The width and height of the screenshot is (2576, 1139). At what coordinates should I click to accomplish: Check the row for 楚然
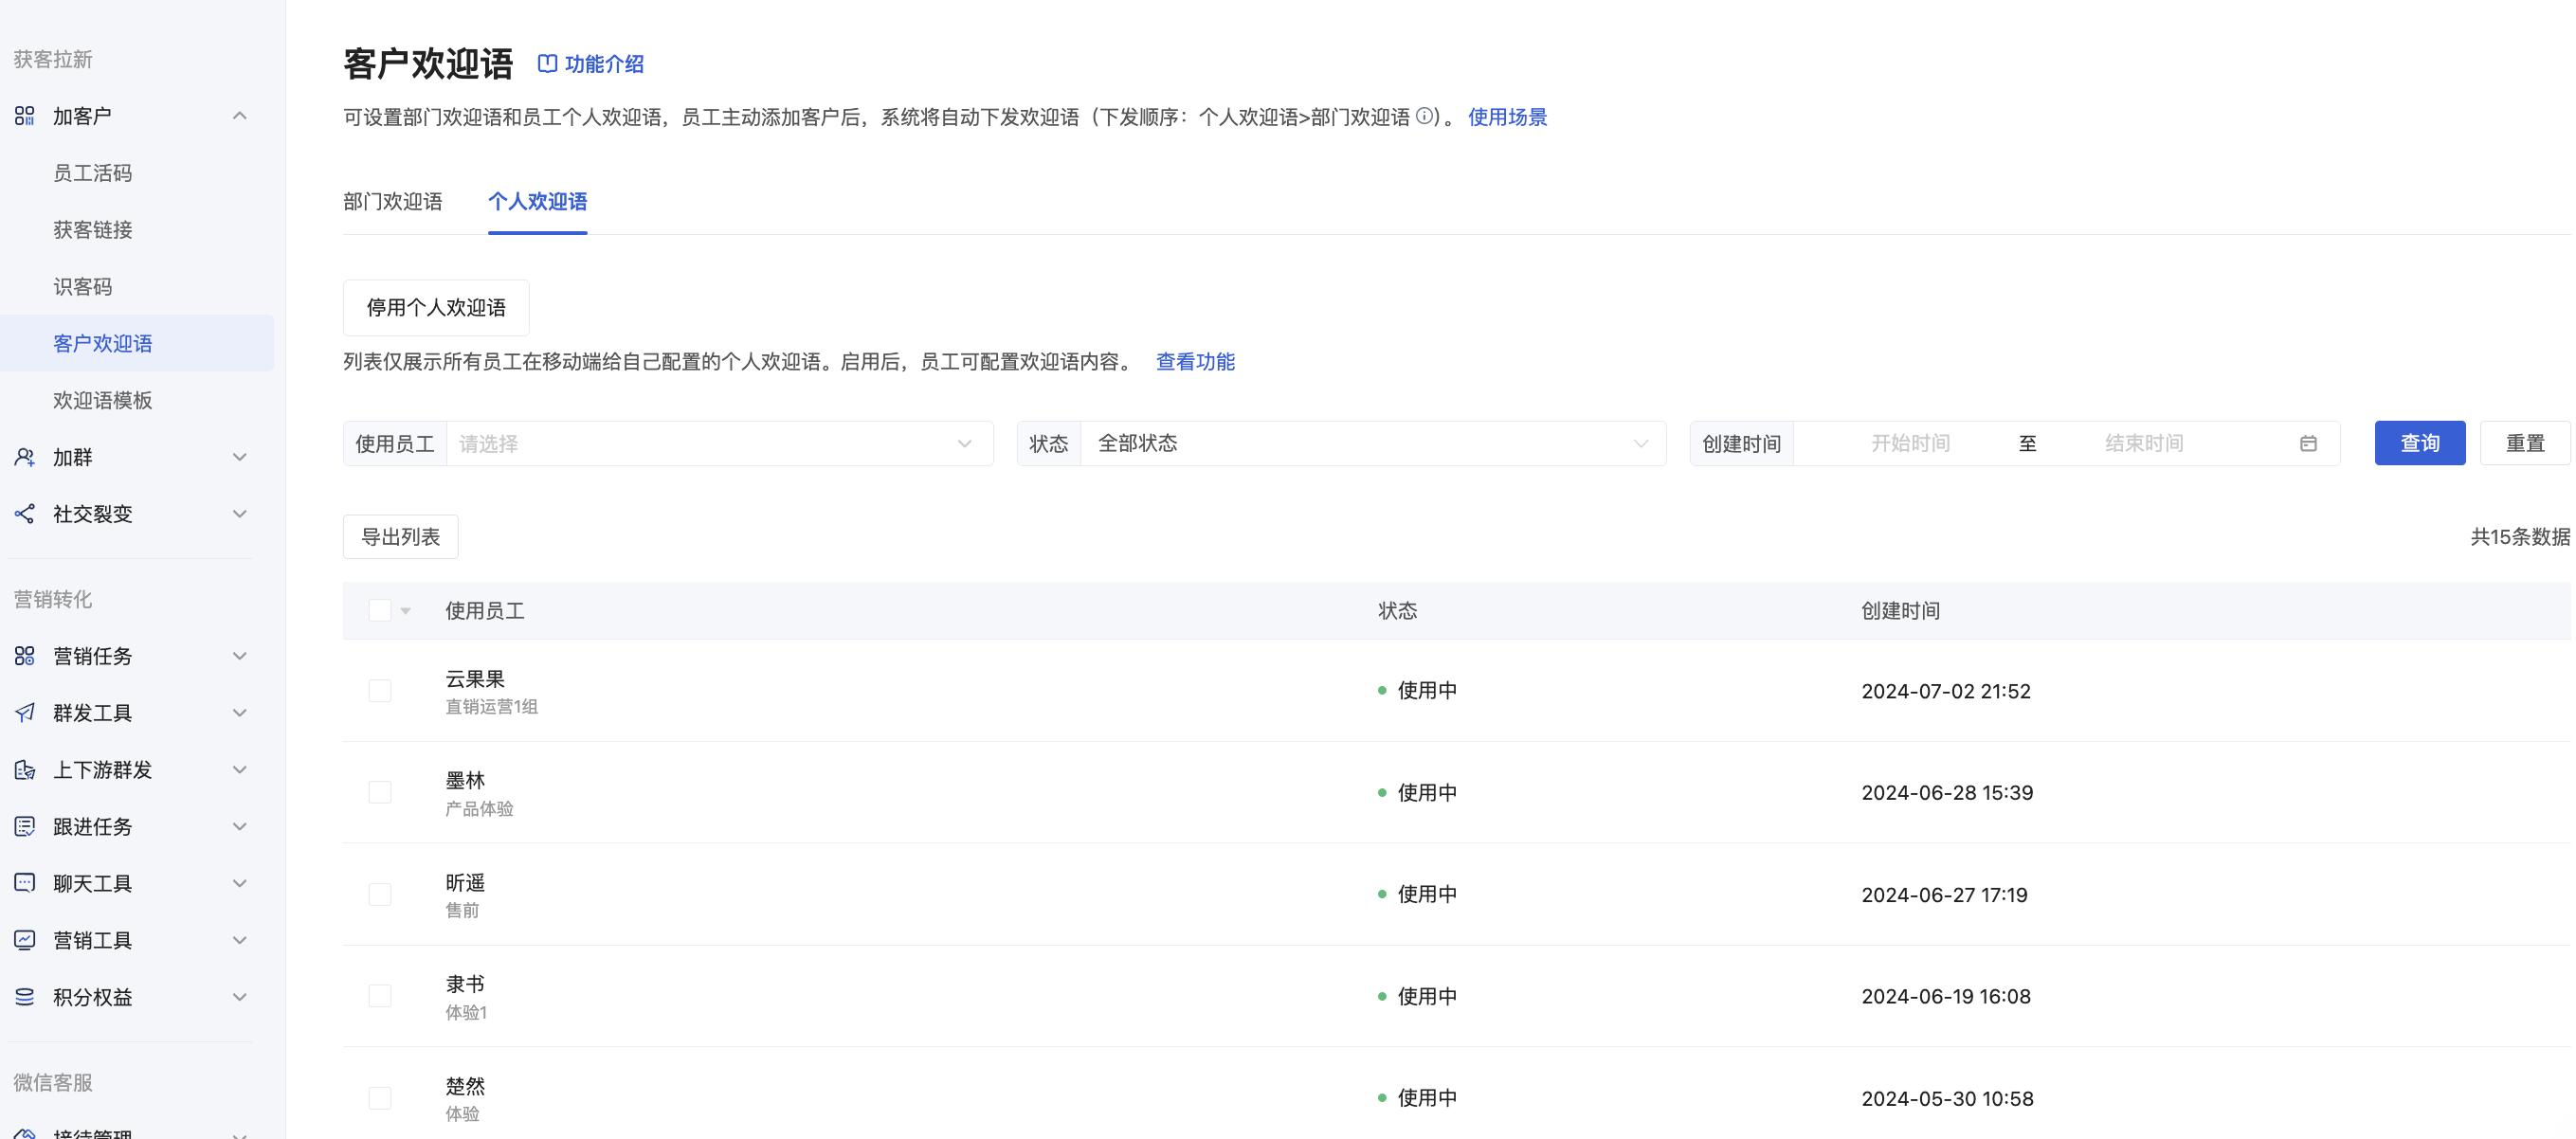pos(380,1098)
